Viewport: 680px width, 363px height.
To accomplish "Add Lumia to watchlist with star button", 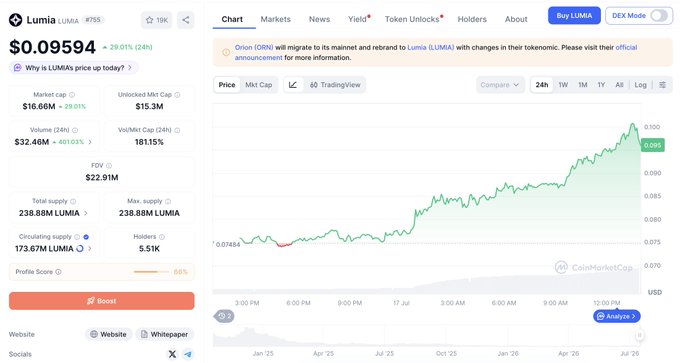I will pos(157,20).
